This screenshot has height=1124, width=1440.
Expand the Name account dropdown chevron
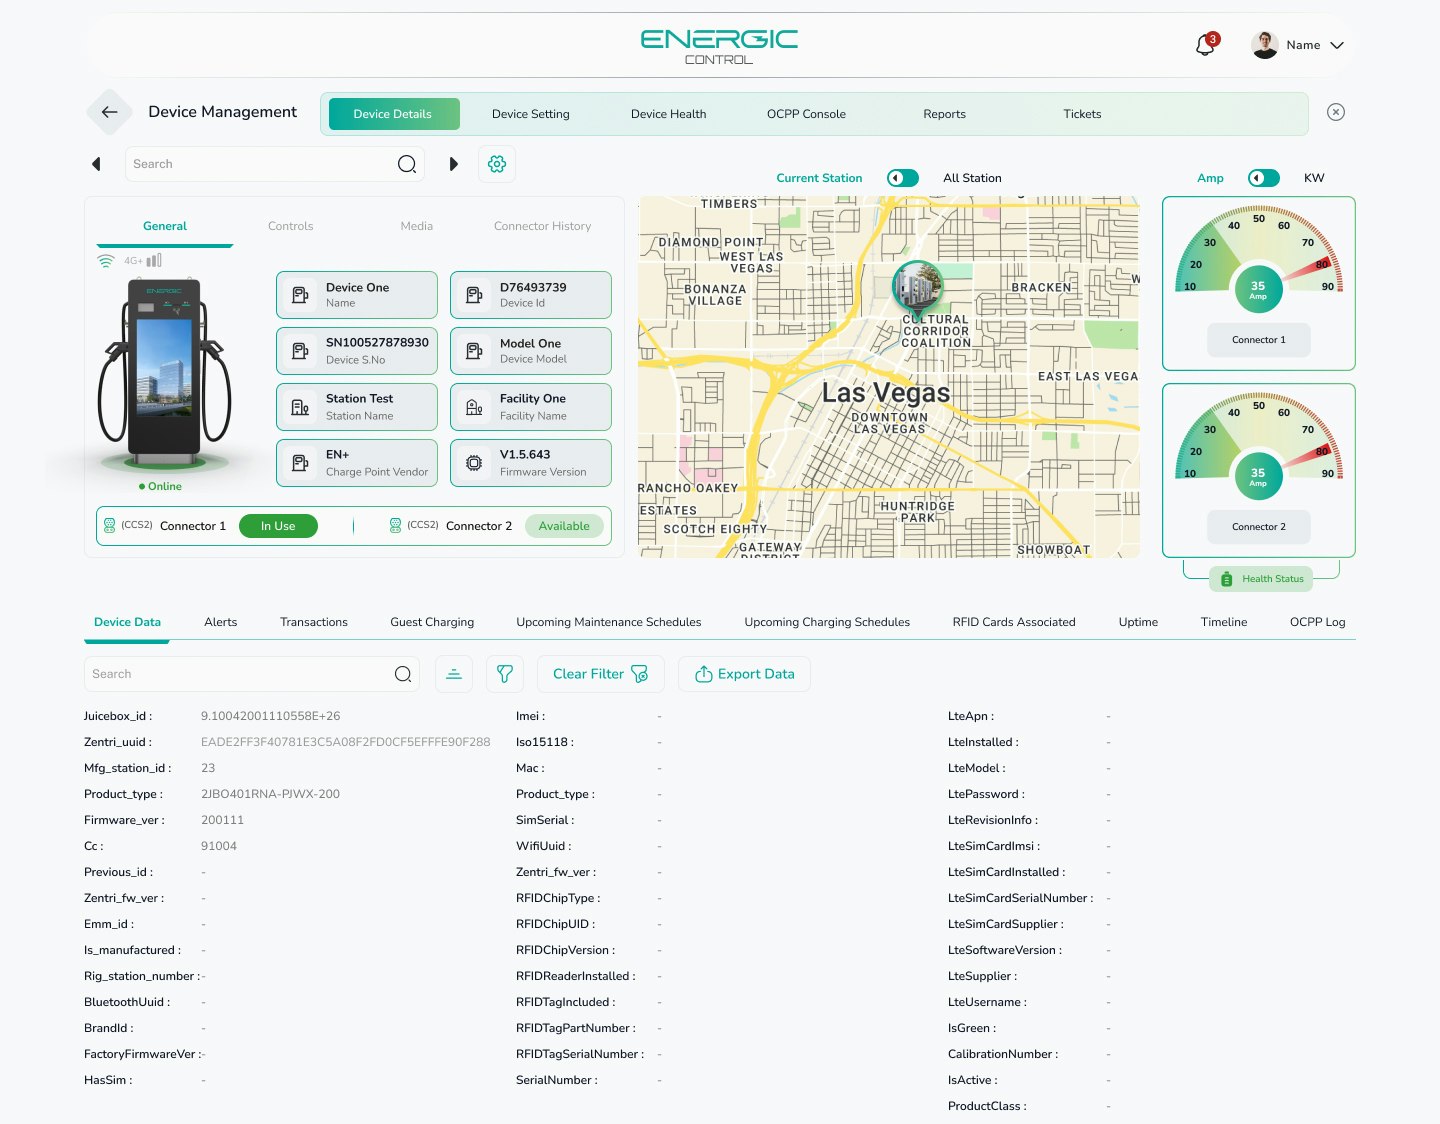click(x=1337, y=45)
